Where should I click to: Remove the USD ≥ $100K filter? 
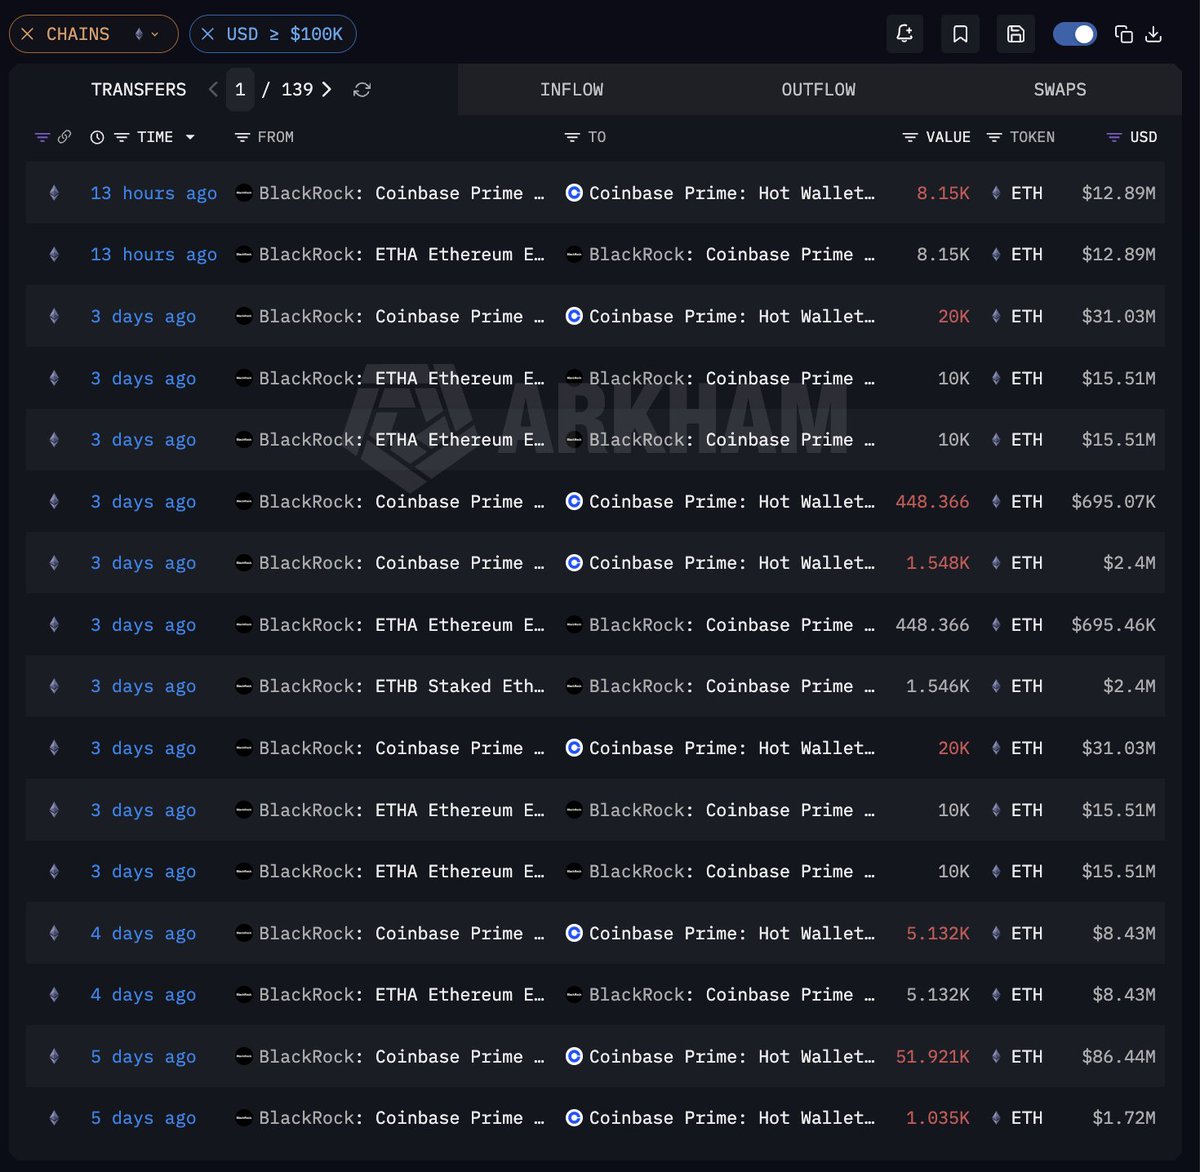[208, 34]
